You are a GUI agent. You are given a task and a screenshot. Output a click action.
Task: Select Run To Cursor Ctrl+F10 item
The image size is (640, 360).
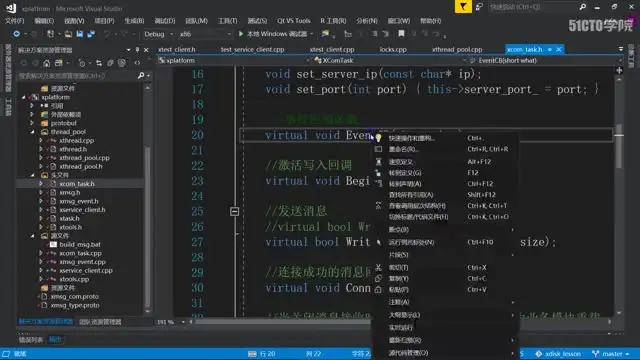[x=445, y=242]
